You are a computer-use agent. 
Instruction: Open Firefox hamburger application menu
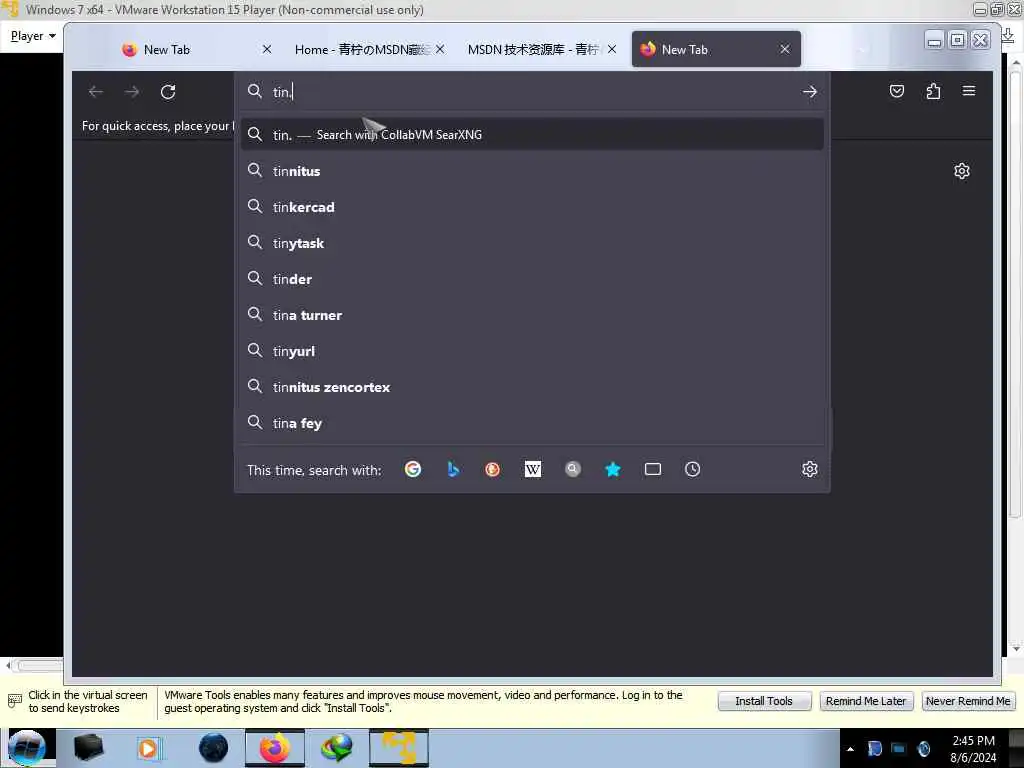click(968, 91)
